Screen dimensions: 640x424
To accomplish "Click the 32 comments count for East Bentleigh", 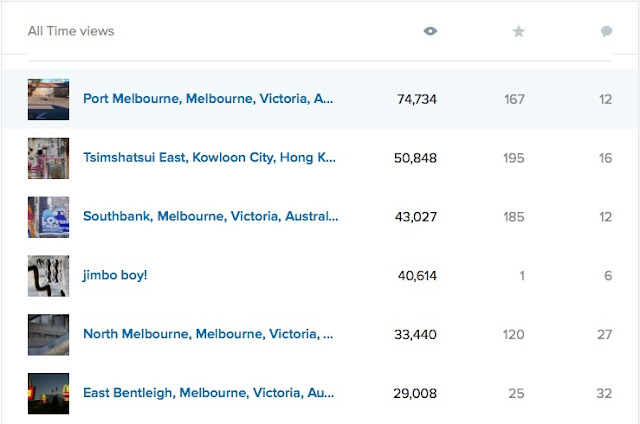I will coord(603,393).
